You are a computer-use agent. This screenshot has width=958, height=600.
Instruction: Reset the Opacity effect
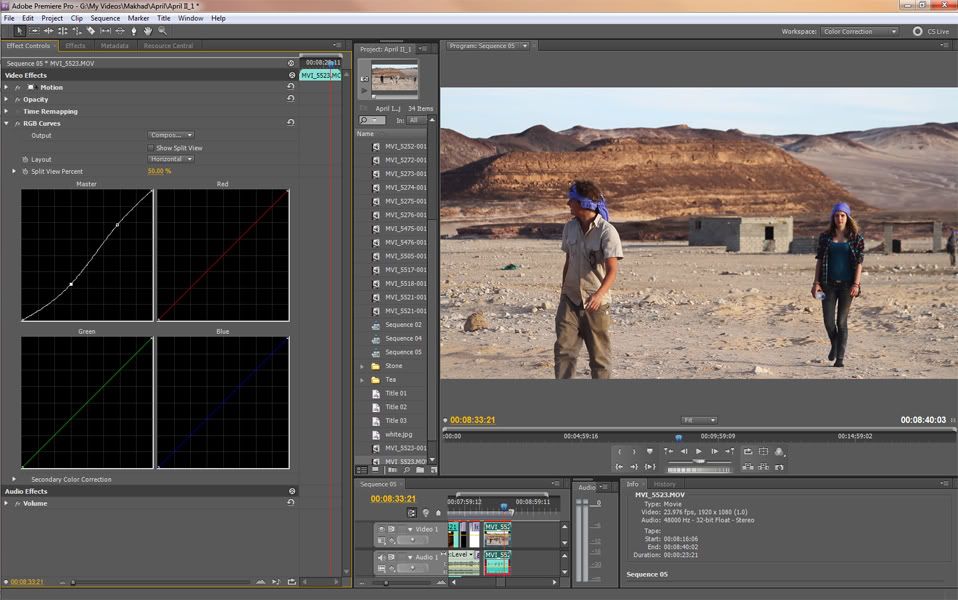point(291,99)
